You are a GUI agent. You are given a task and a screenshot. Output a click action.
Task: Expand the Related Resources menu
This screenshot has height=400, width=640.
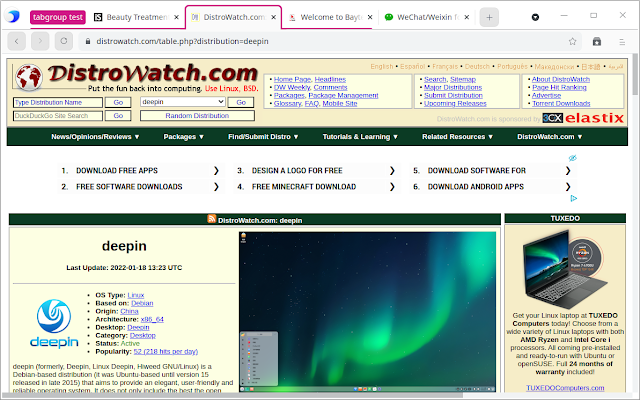coord(457,137)
